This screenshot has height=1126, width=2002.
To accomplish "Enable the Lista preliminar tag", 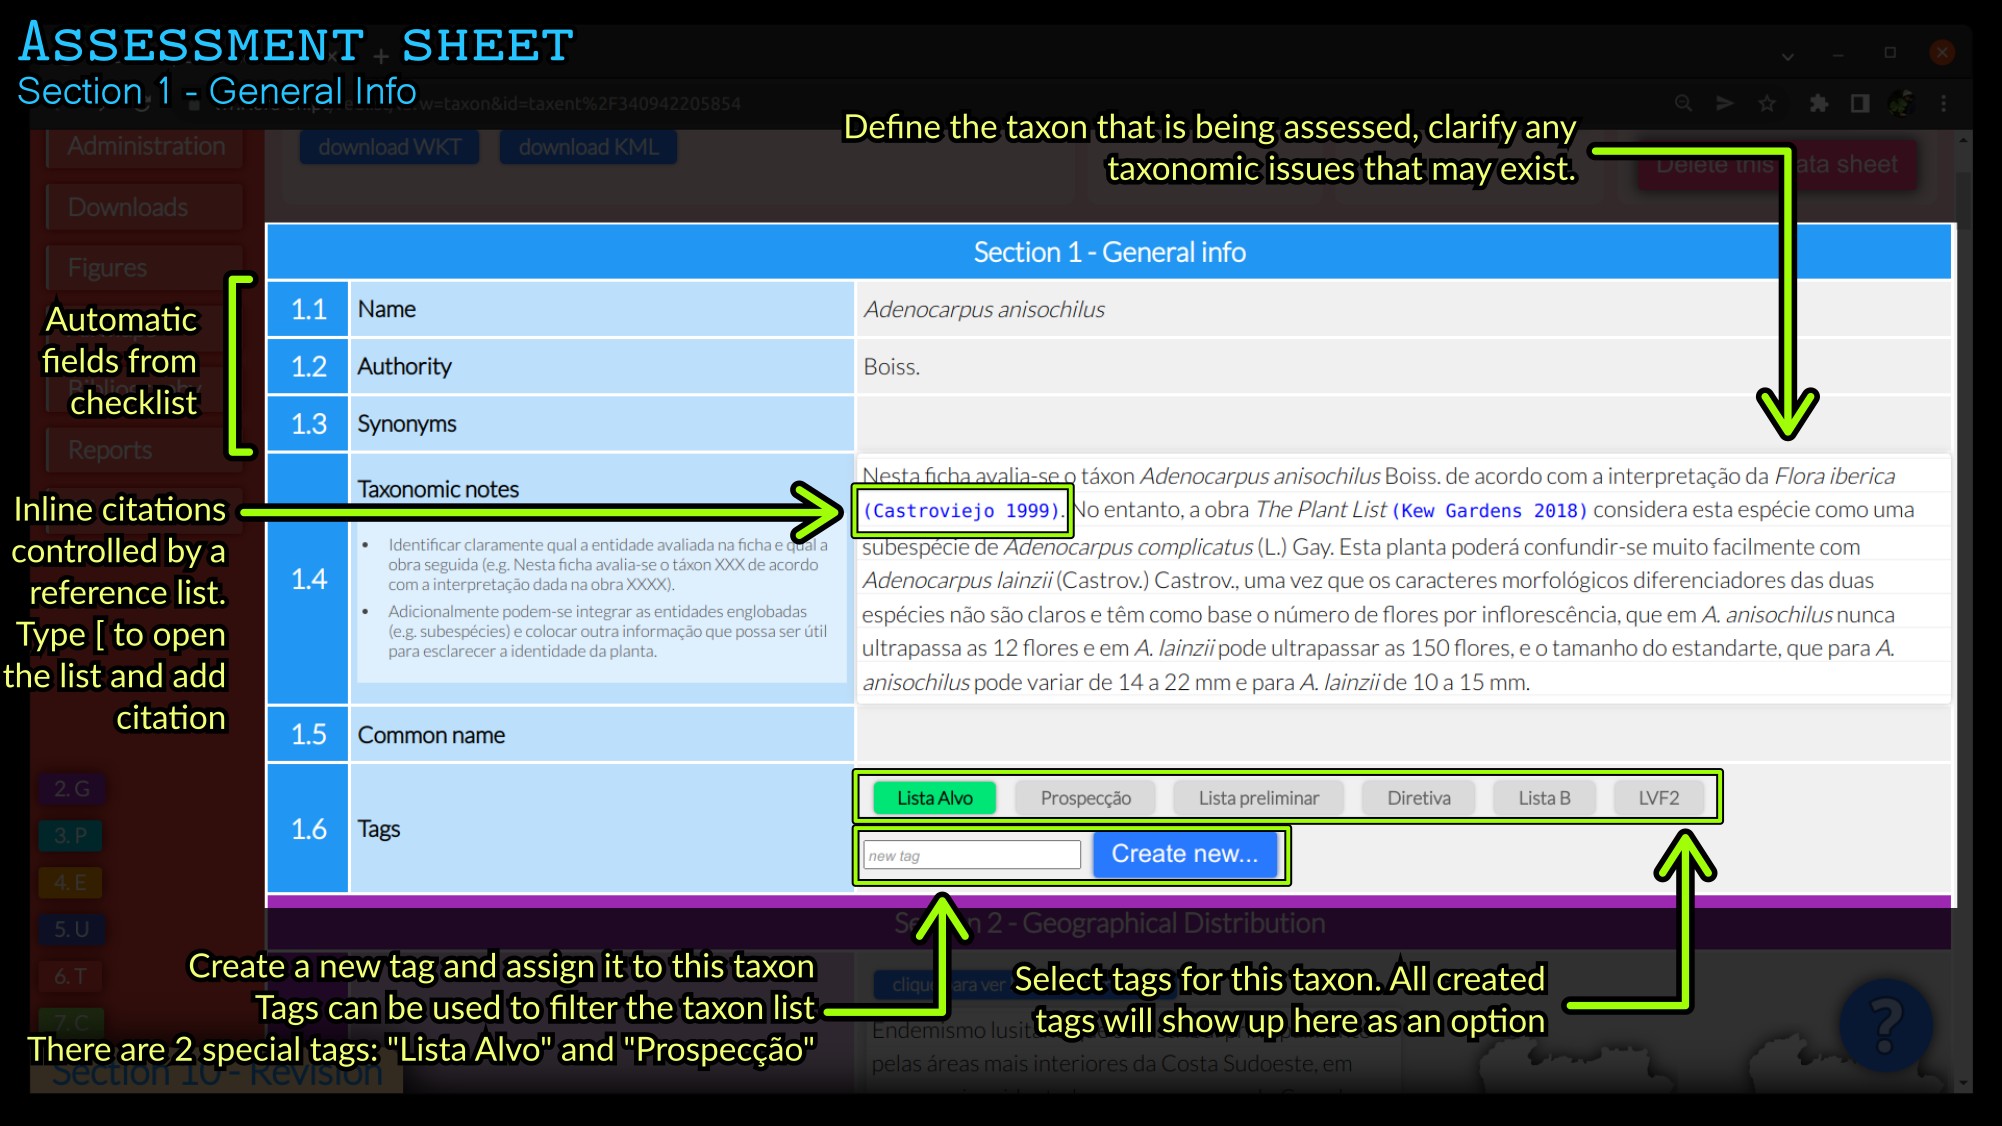I will click(1258, 798).
